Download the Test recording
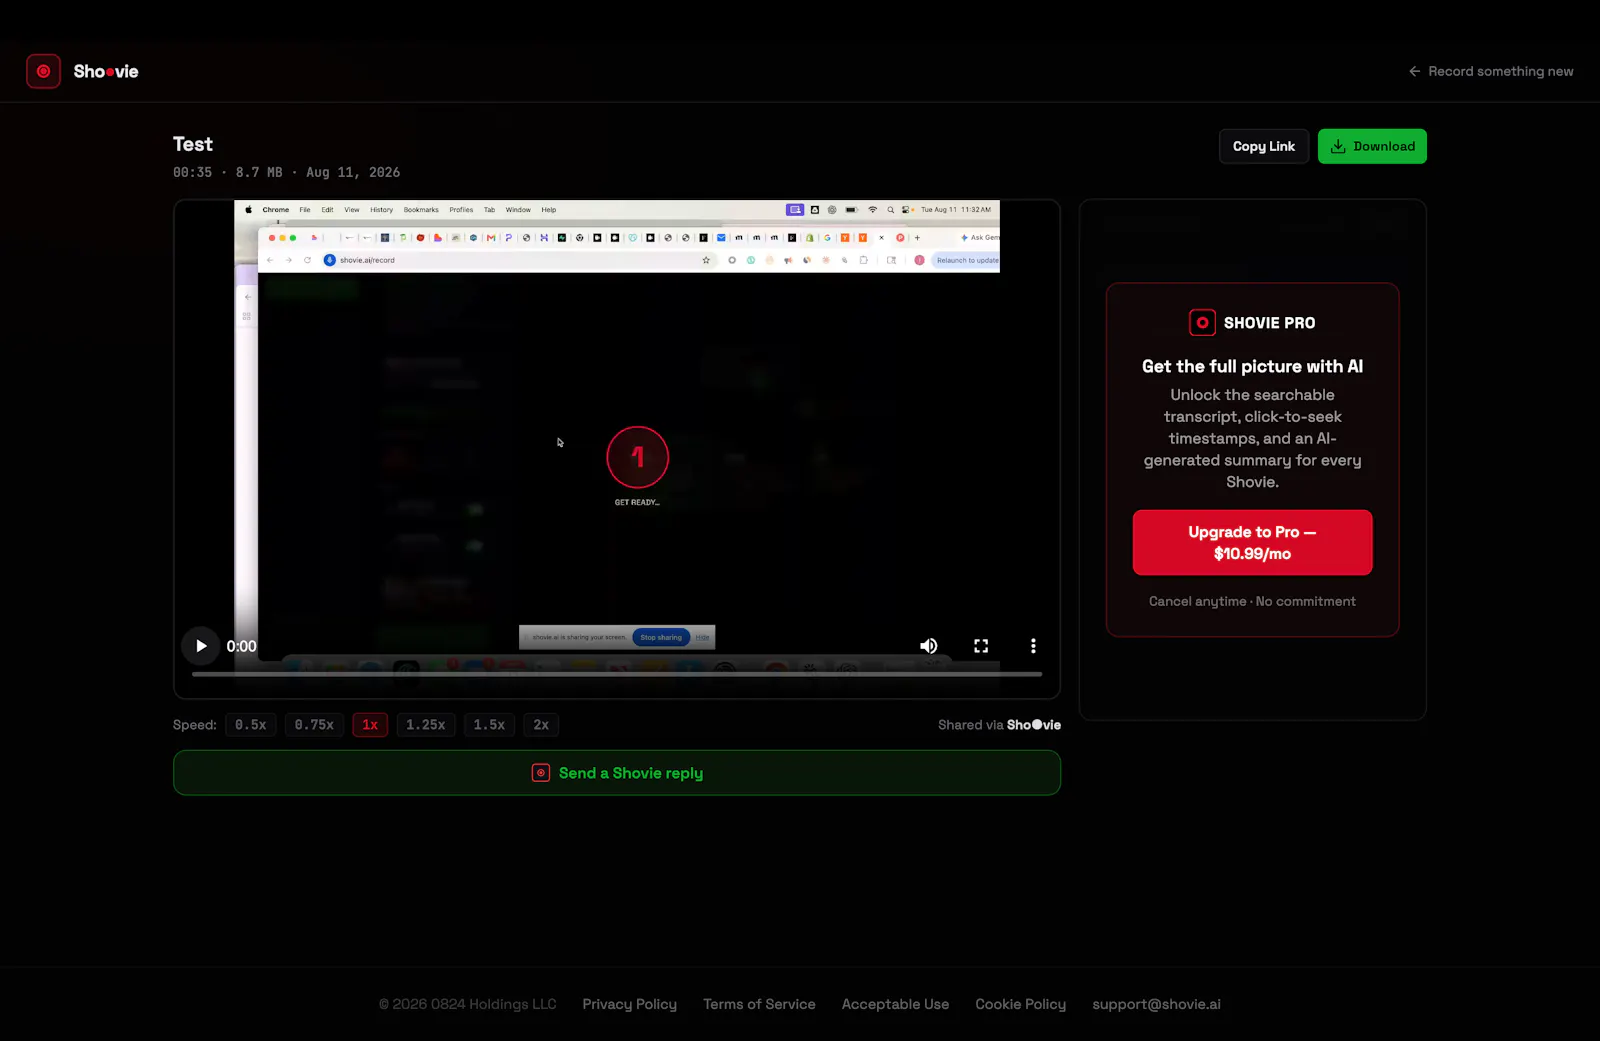The image size is (1600, 1041). click(x=1372, y=146)
